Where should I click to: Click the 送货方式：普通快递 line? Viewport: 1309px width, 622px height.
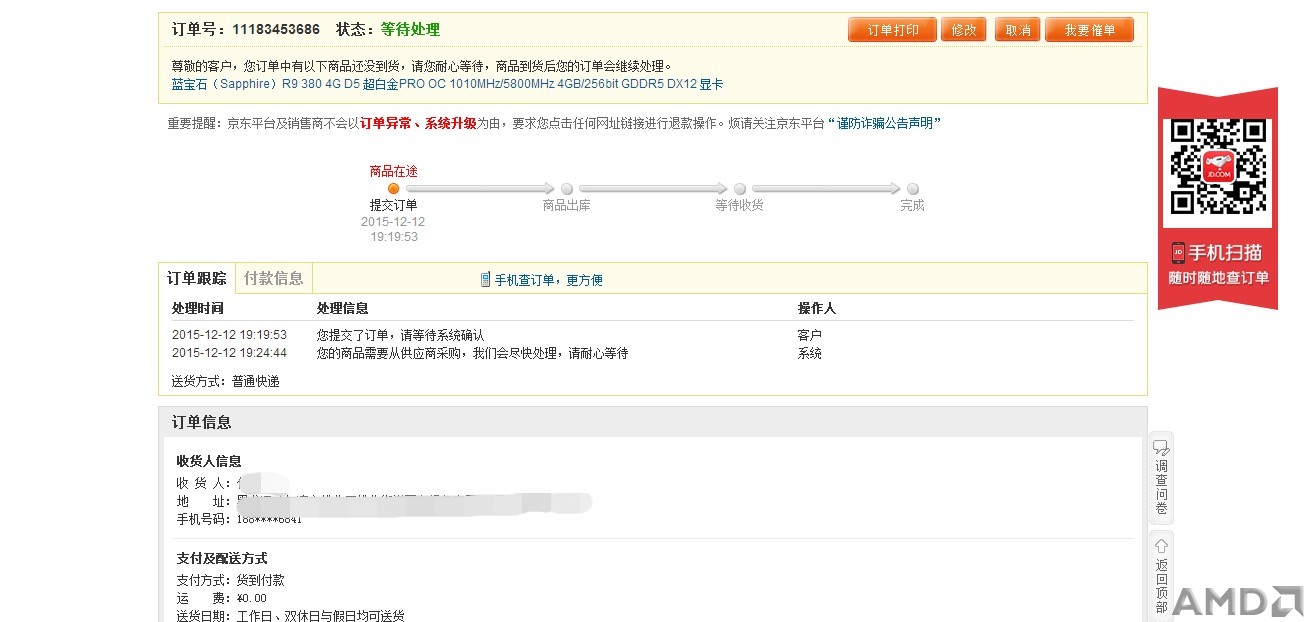click(x=225, y=381)
